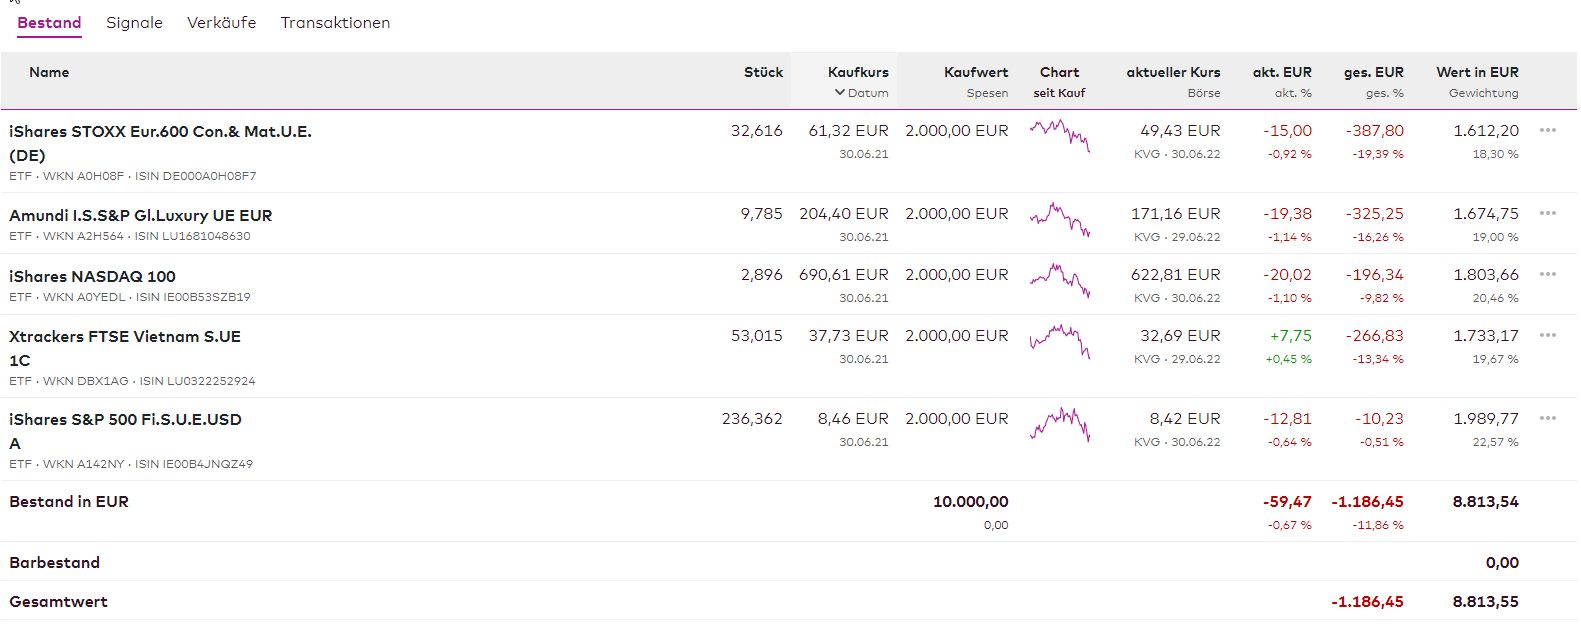
Task: Open the iShares NASDAQ 100 ETF link
Action: click(x=92, y=277)
